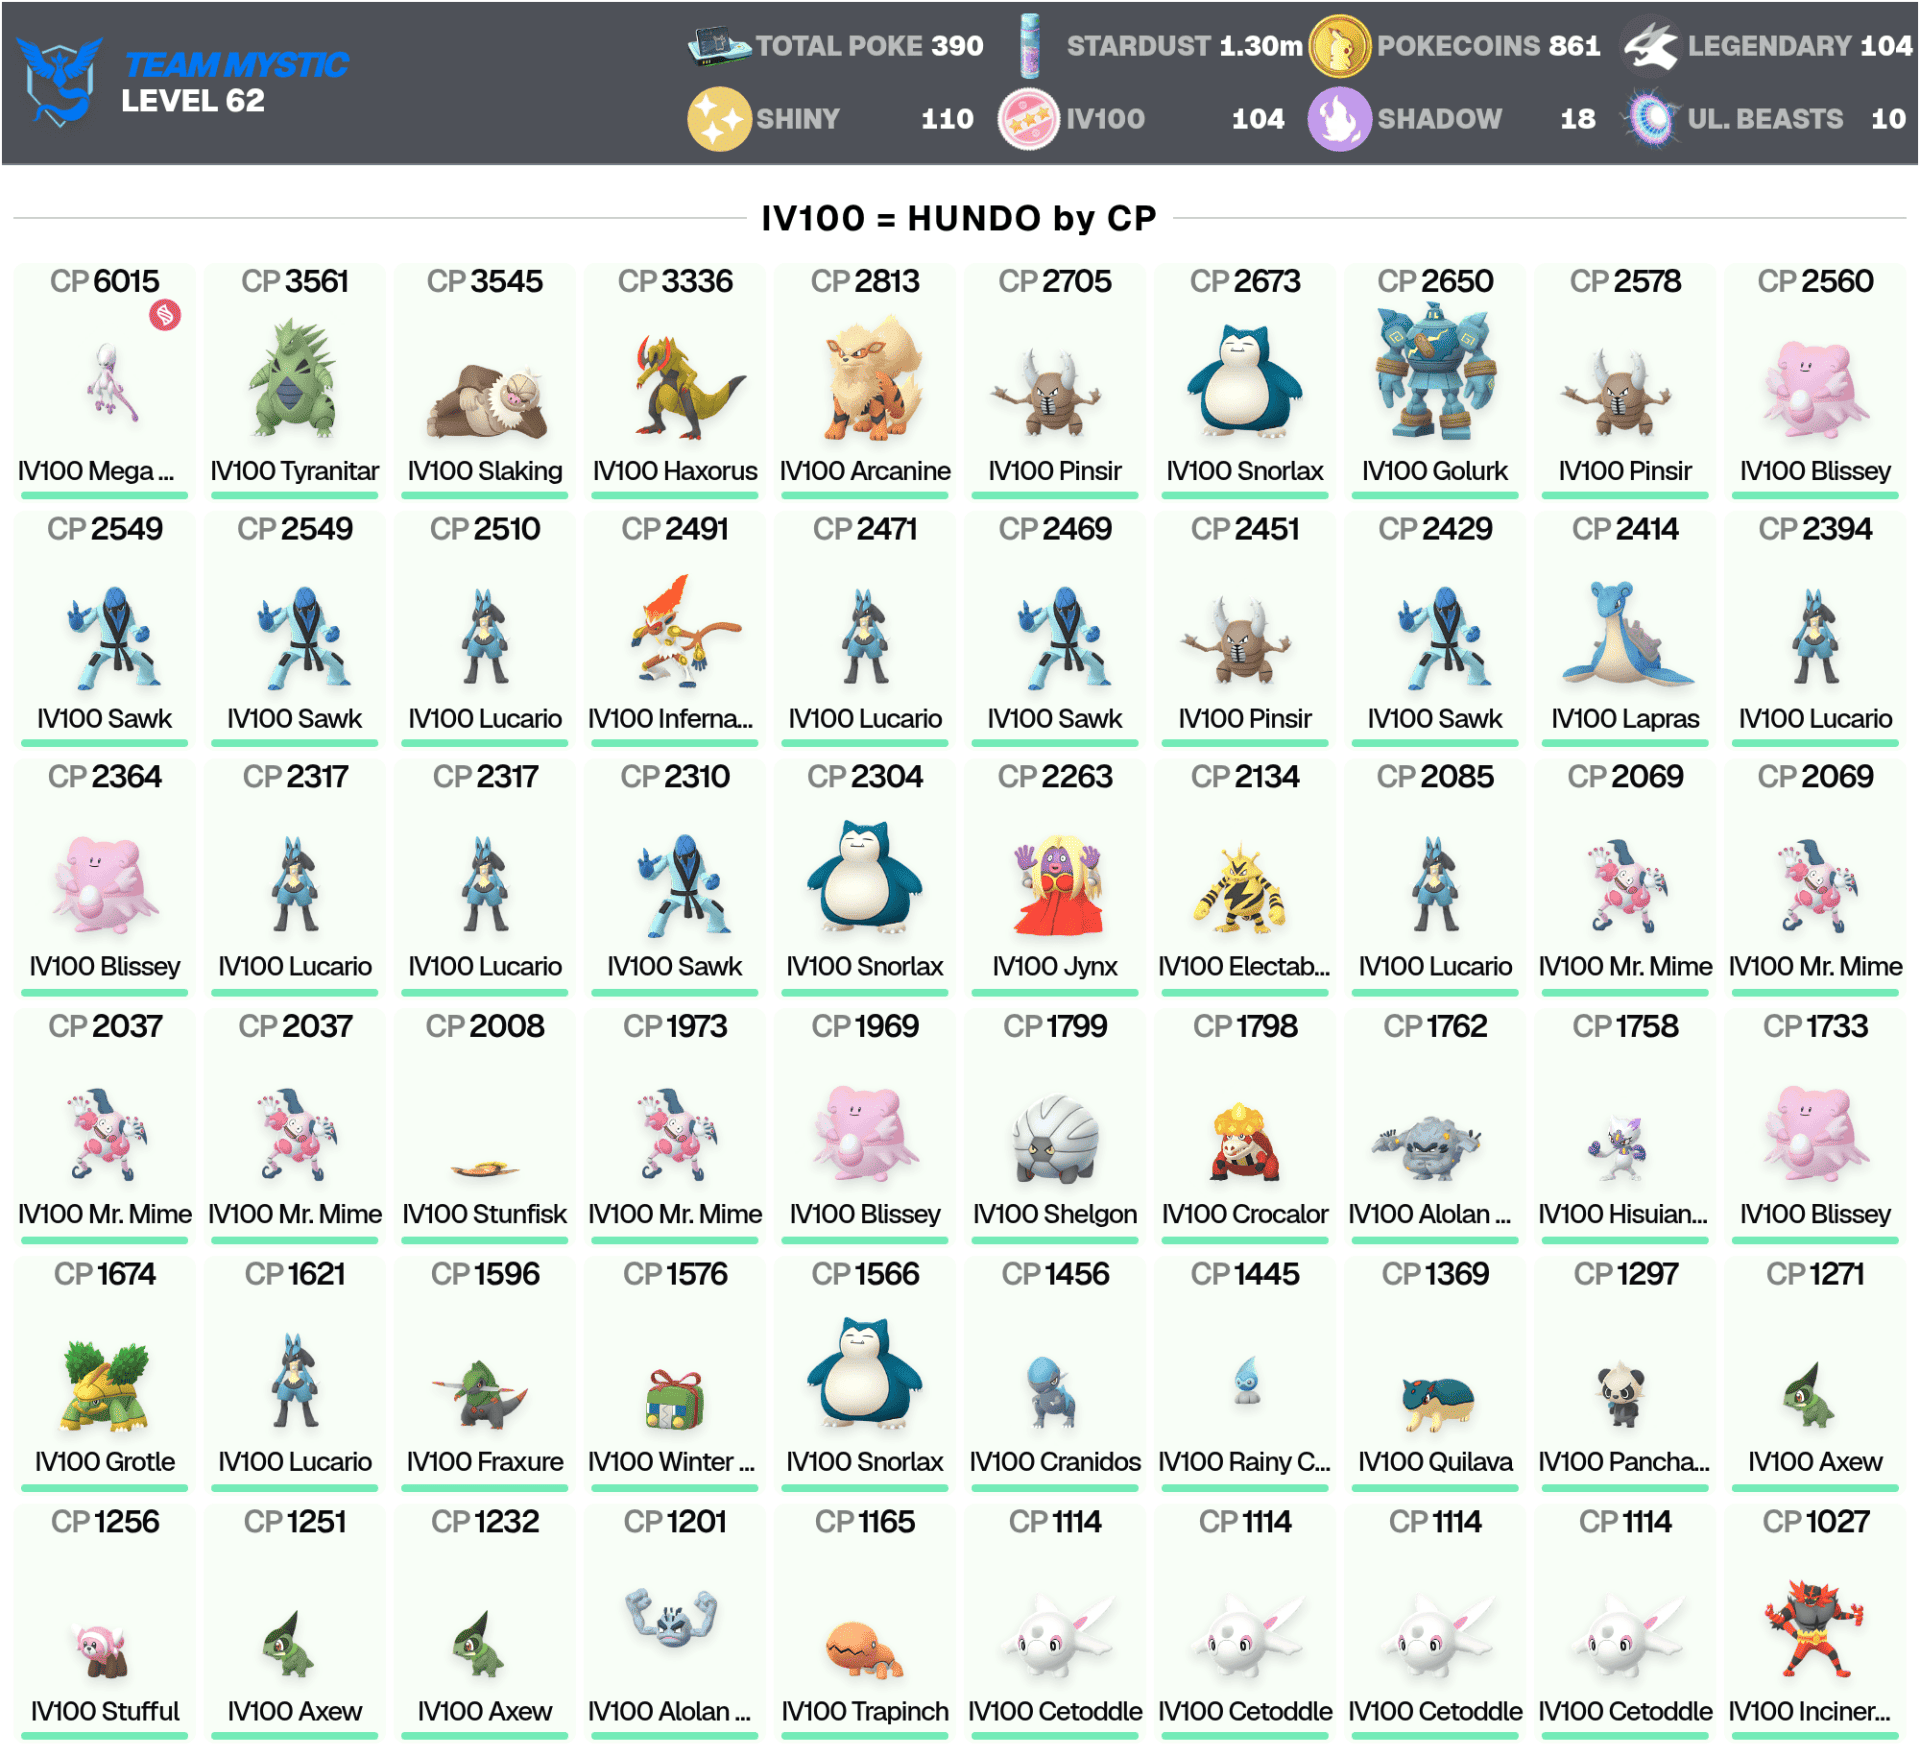Open the IV100 Fraxure sprite
Screen dimensions: 1920x1757
482,1394
